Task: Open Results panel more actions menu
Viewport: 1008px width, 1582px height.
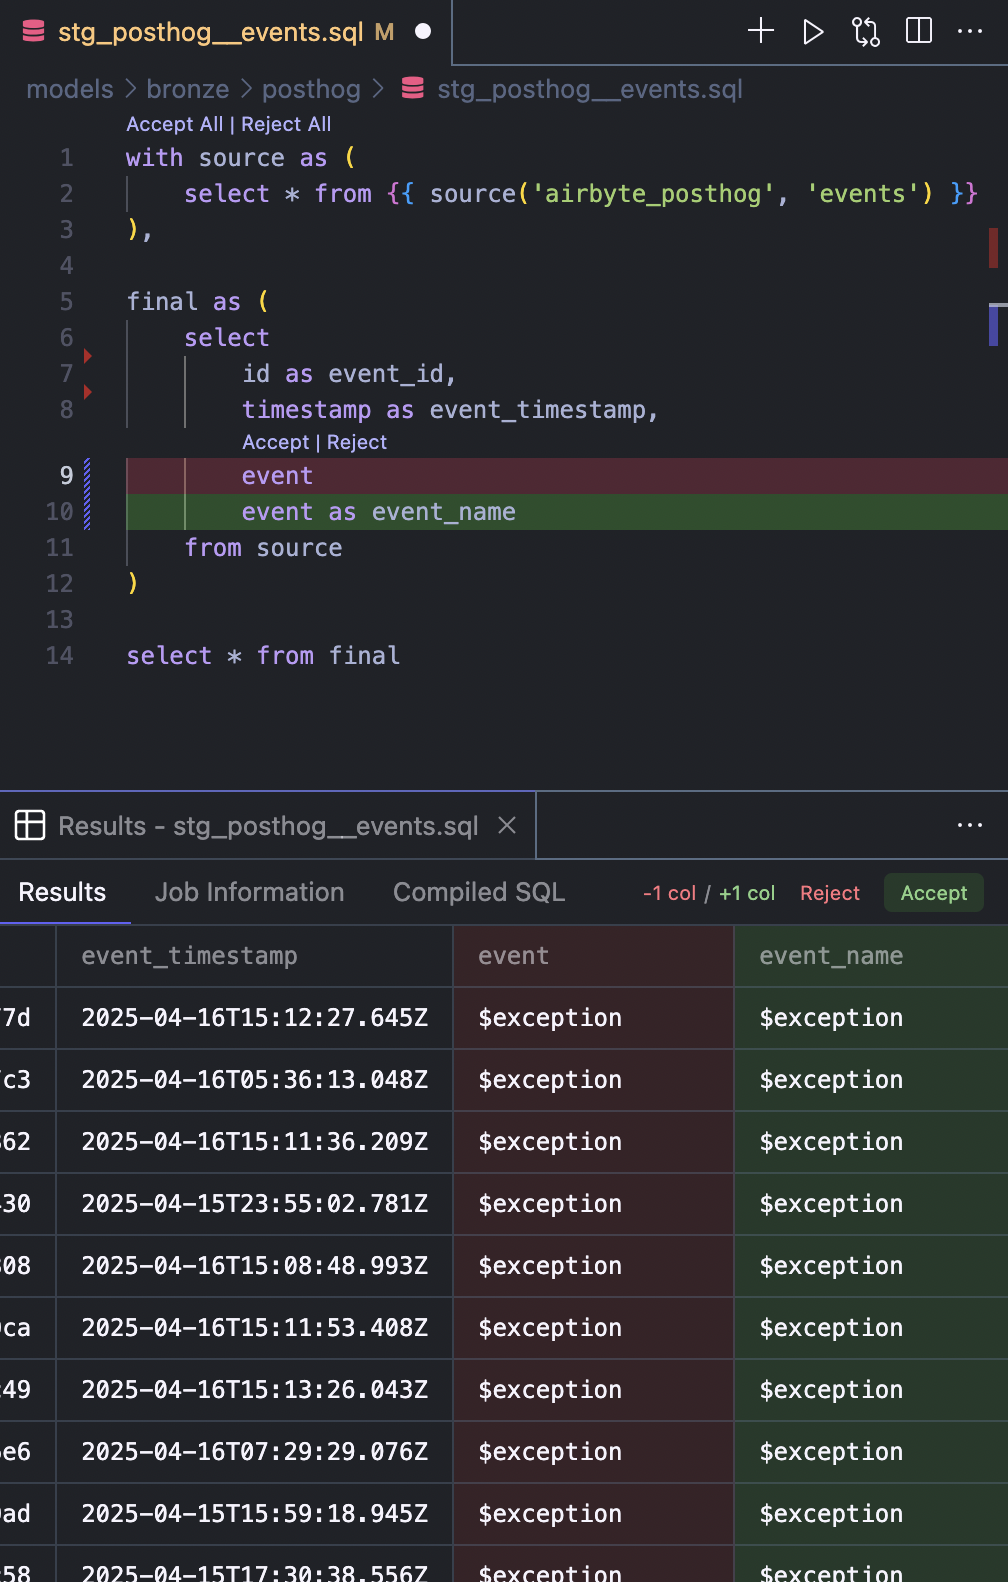Action: point(970,825)
